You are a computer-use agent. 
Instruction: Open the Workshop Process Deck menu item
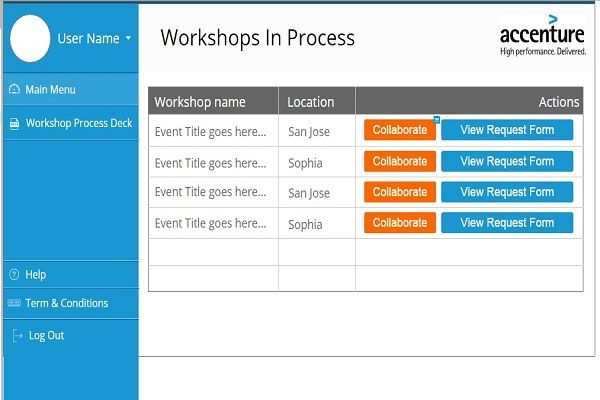78,124
